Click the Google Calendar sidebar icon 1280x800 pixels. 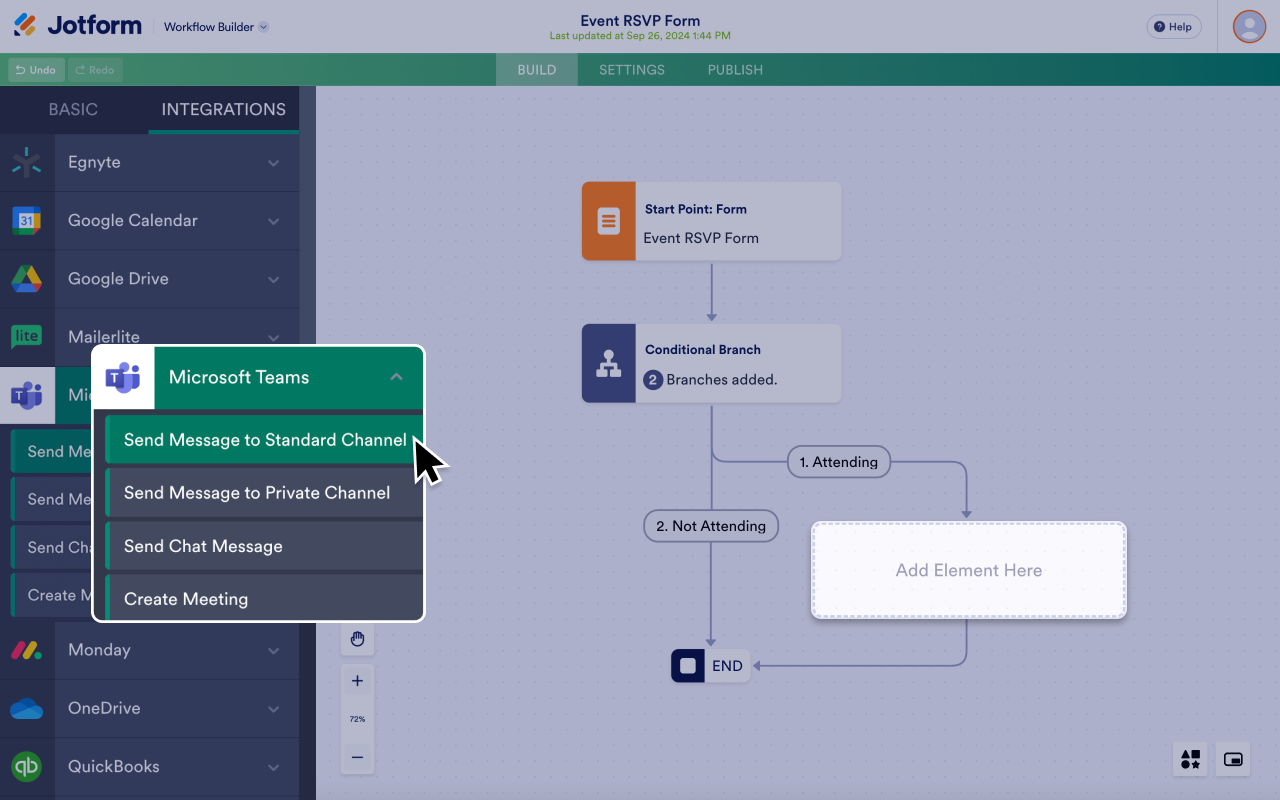pos(27,220)
